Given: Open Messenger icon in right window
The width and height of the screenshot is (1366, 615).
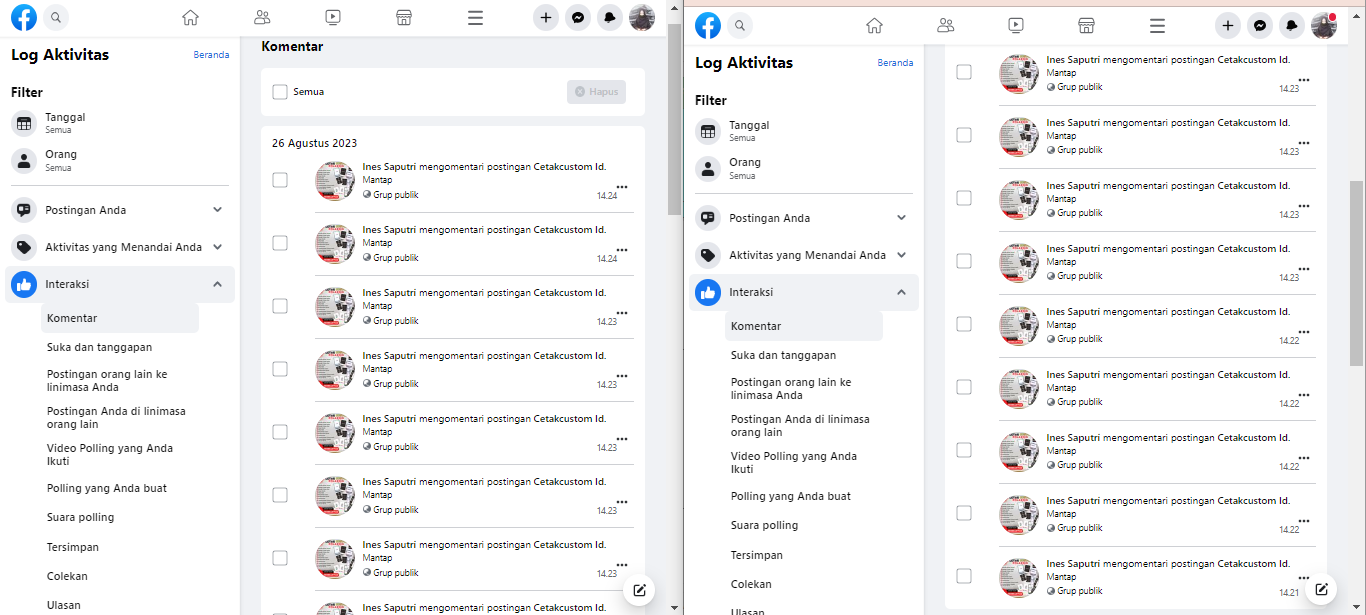Looking at the screenshot, I should (x=1260, y=25).
